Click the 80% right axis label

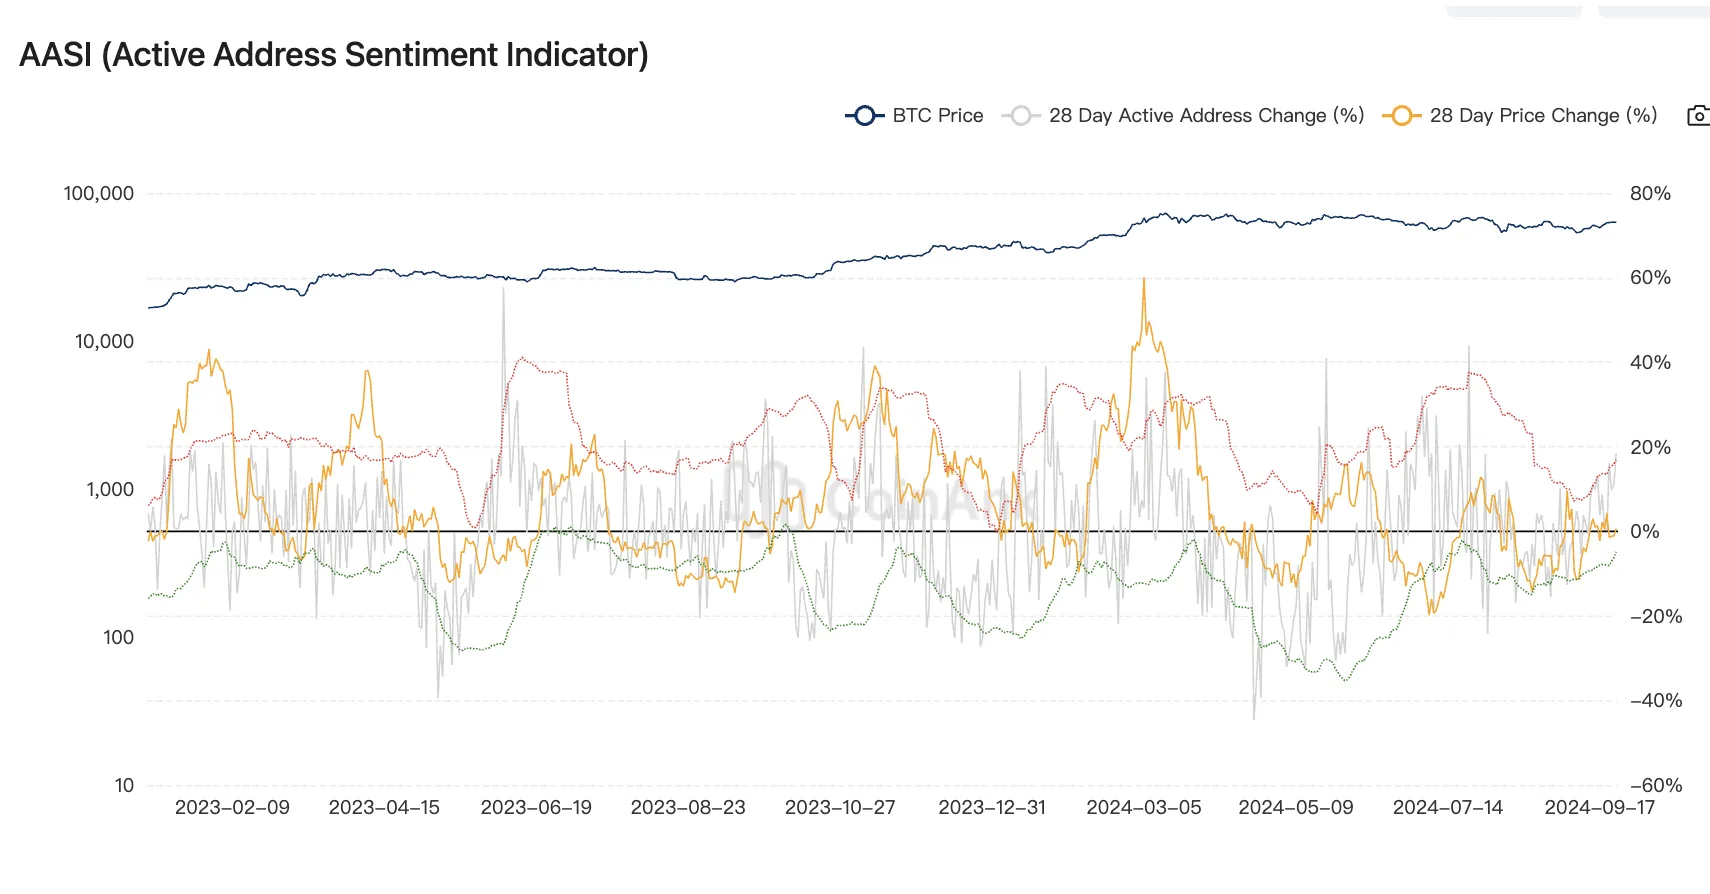1650,193
